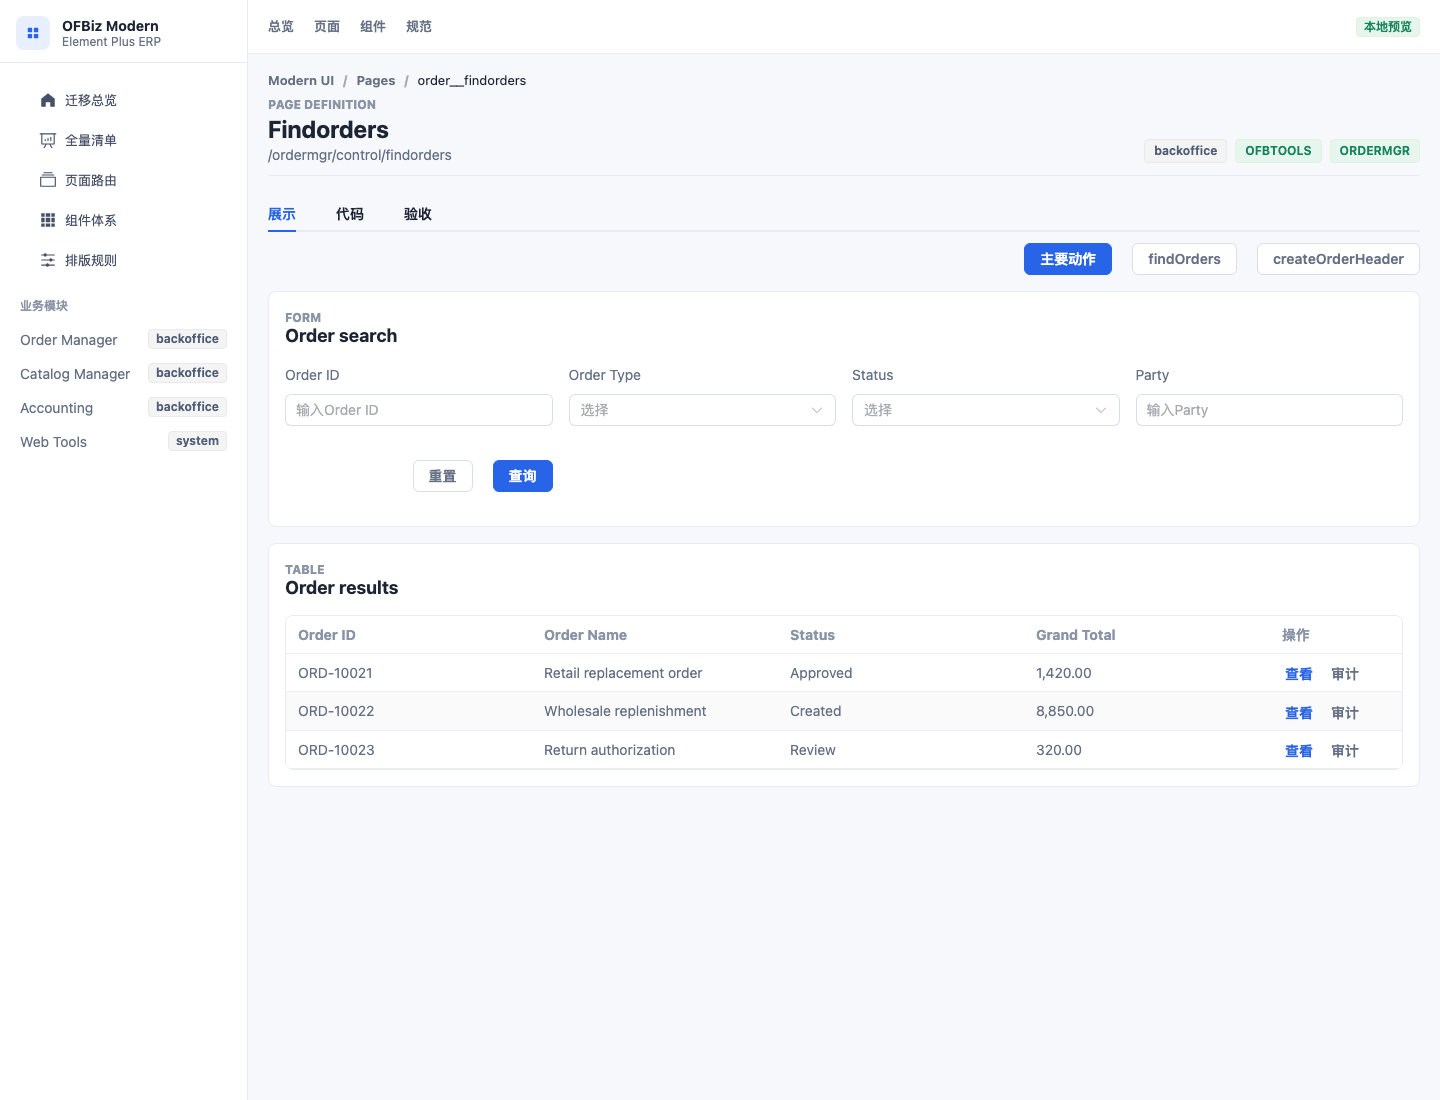Viewport: 1440px width, 1100px height.
Task: Click the OFBTOOLS tag
Action: click(x=1278, y=151)
